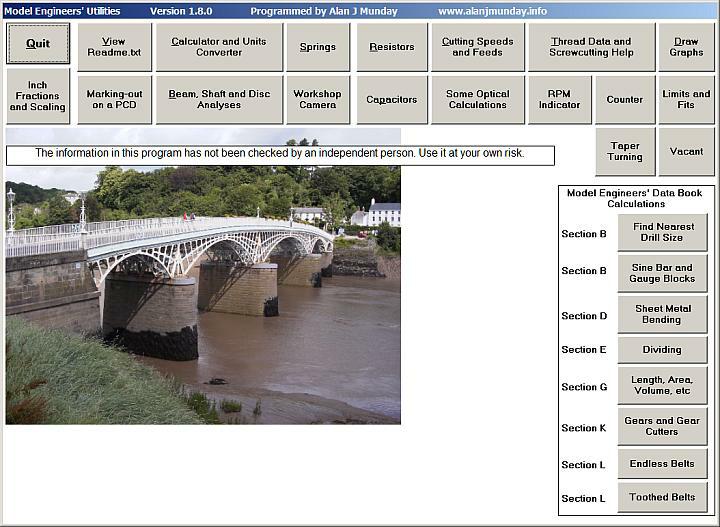Image resolution: width=720 pixels, height=527 pixels.
Task: Open Inch Fractions and Scaling
Action: [x=38, y=96]
